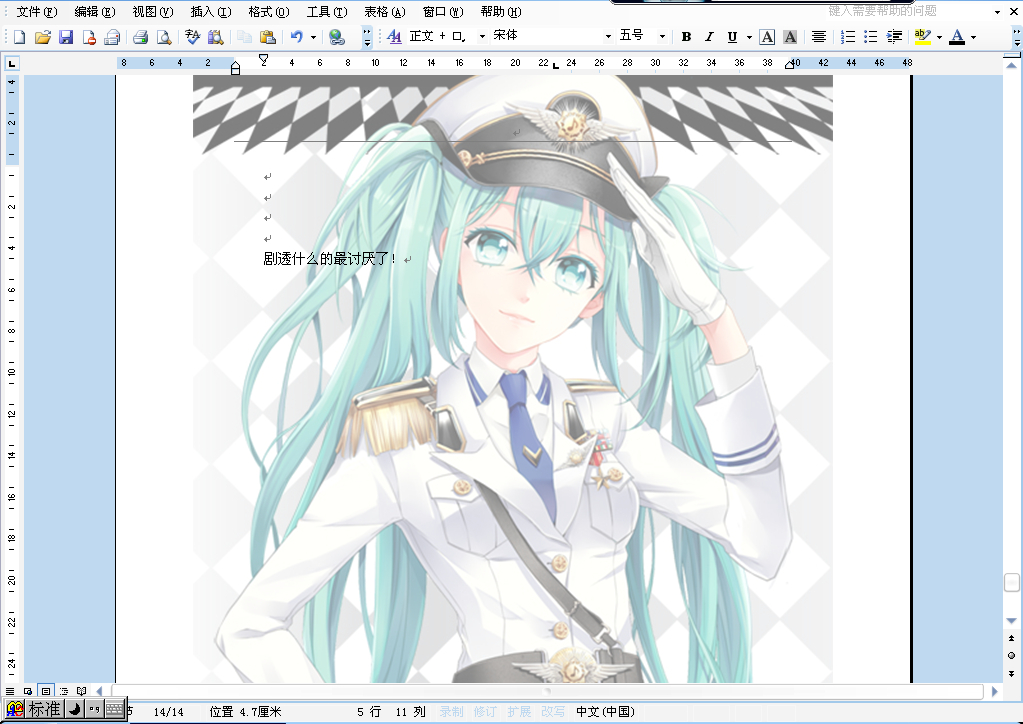This screenshot has width=1023, height=724.
Task: Click the next page double-arrow button
Action: (x=1011, y=673)
